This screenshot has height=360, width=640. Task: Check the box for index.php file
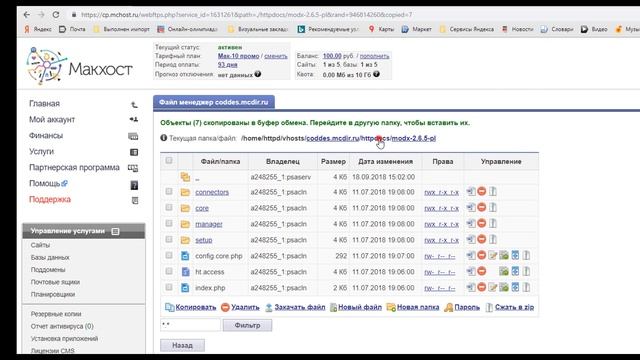[169, 287]
